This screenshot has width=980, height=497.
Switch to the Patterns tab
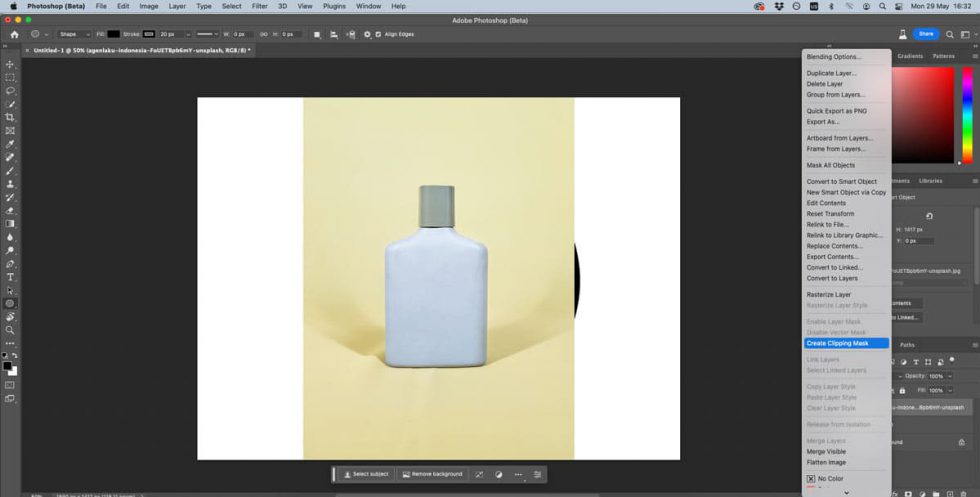[x=943, y=56]
